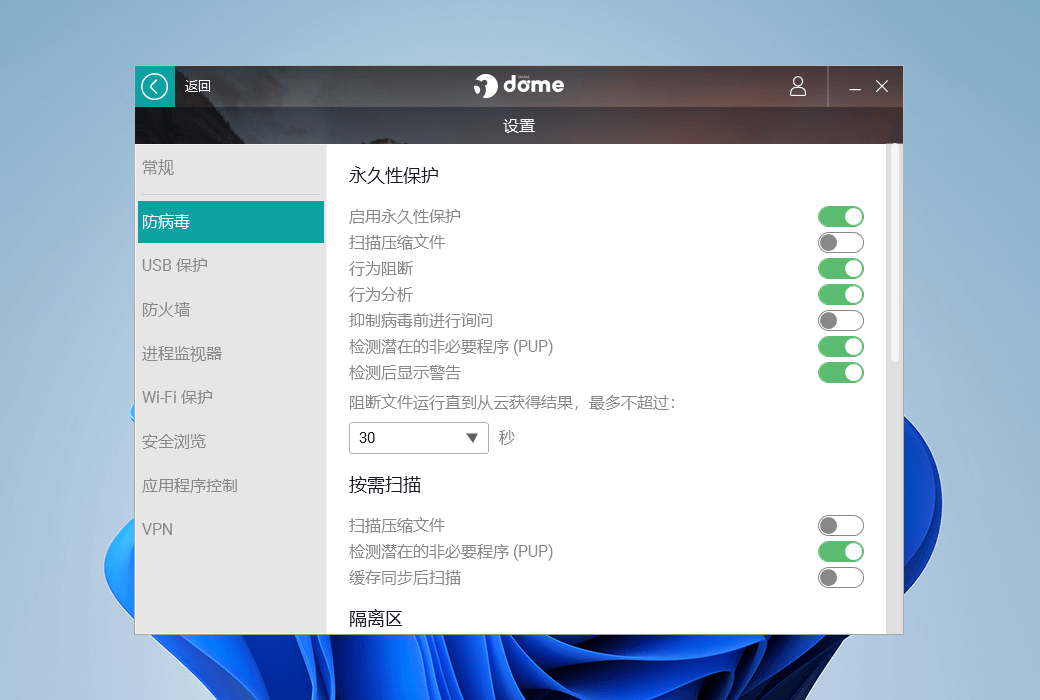Disable the 启用永久性保护 toggle
Screen dimensions: 1040x700
(840, 217)
